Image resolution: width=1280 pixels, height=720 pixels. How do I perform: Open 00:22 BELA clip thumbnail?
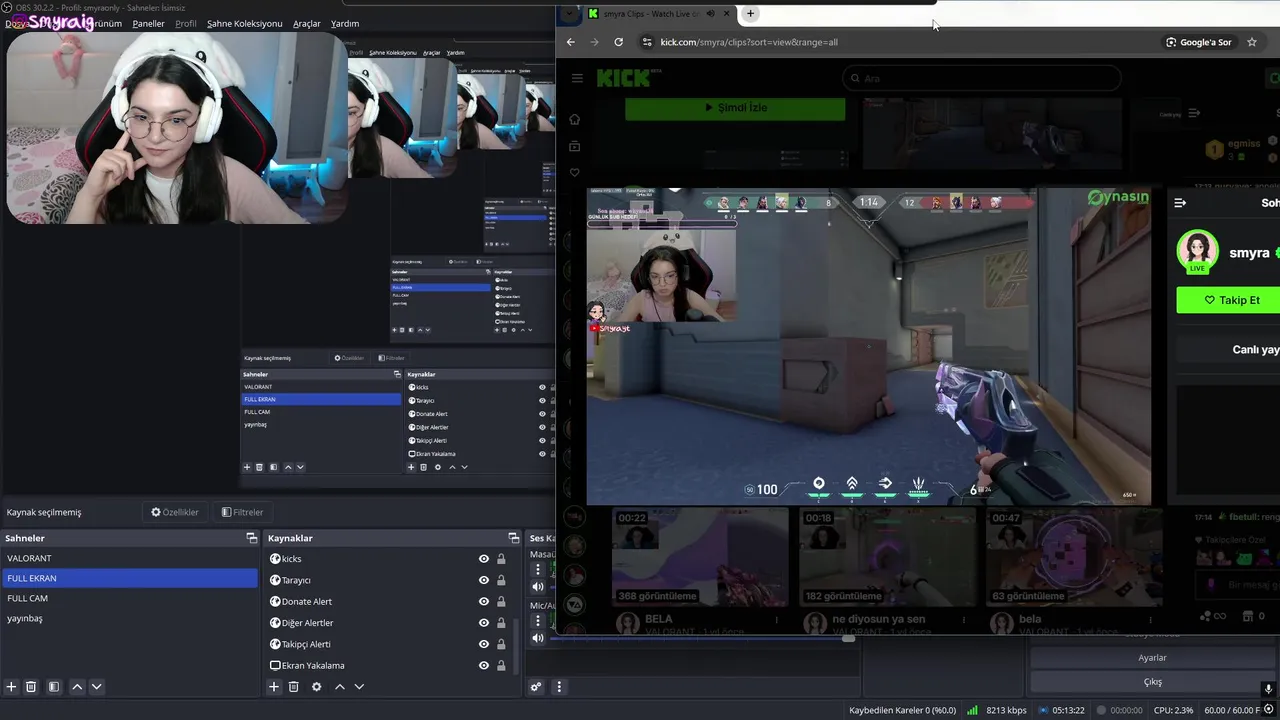699,556
